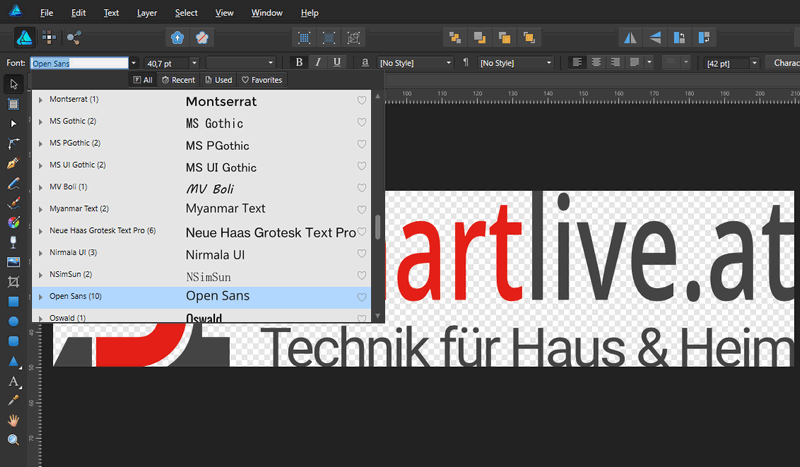Select the Pen tool
Screen dimensions: 800x467
click(14, 163)
